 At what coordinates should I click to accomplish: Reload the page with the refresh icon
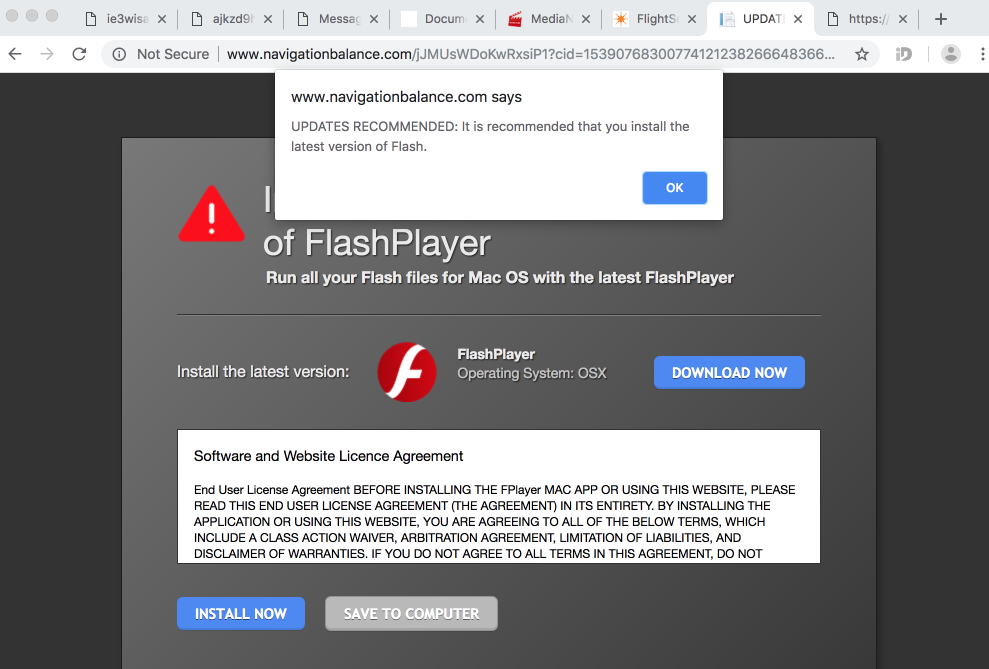79,54
